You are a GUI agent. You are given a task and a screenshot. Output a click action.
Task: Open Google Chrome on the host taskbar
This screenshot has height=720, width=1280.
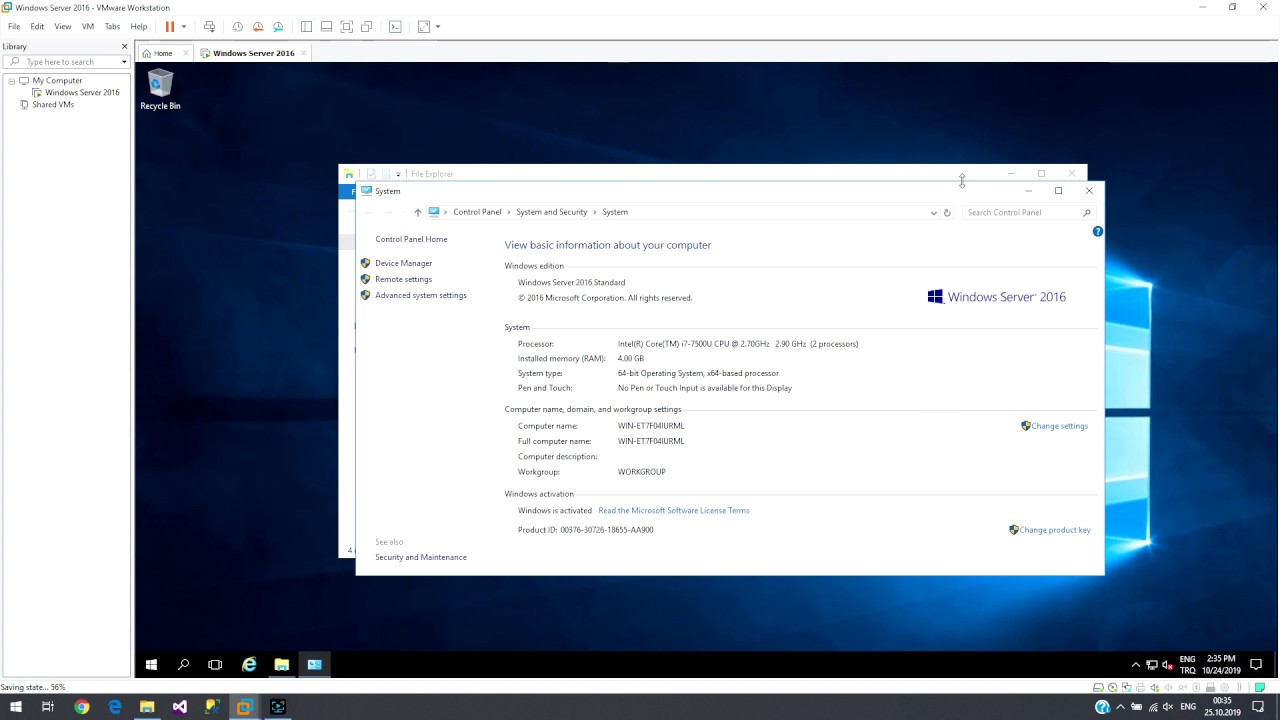(x=82, y=707)
